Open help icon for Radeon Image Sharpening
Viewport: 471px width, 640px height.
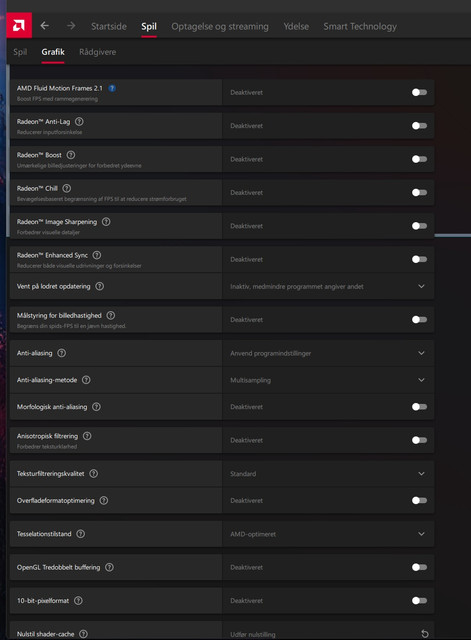pos(106,222)
